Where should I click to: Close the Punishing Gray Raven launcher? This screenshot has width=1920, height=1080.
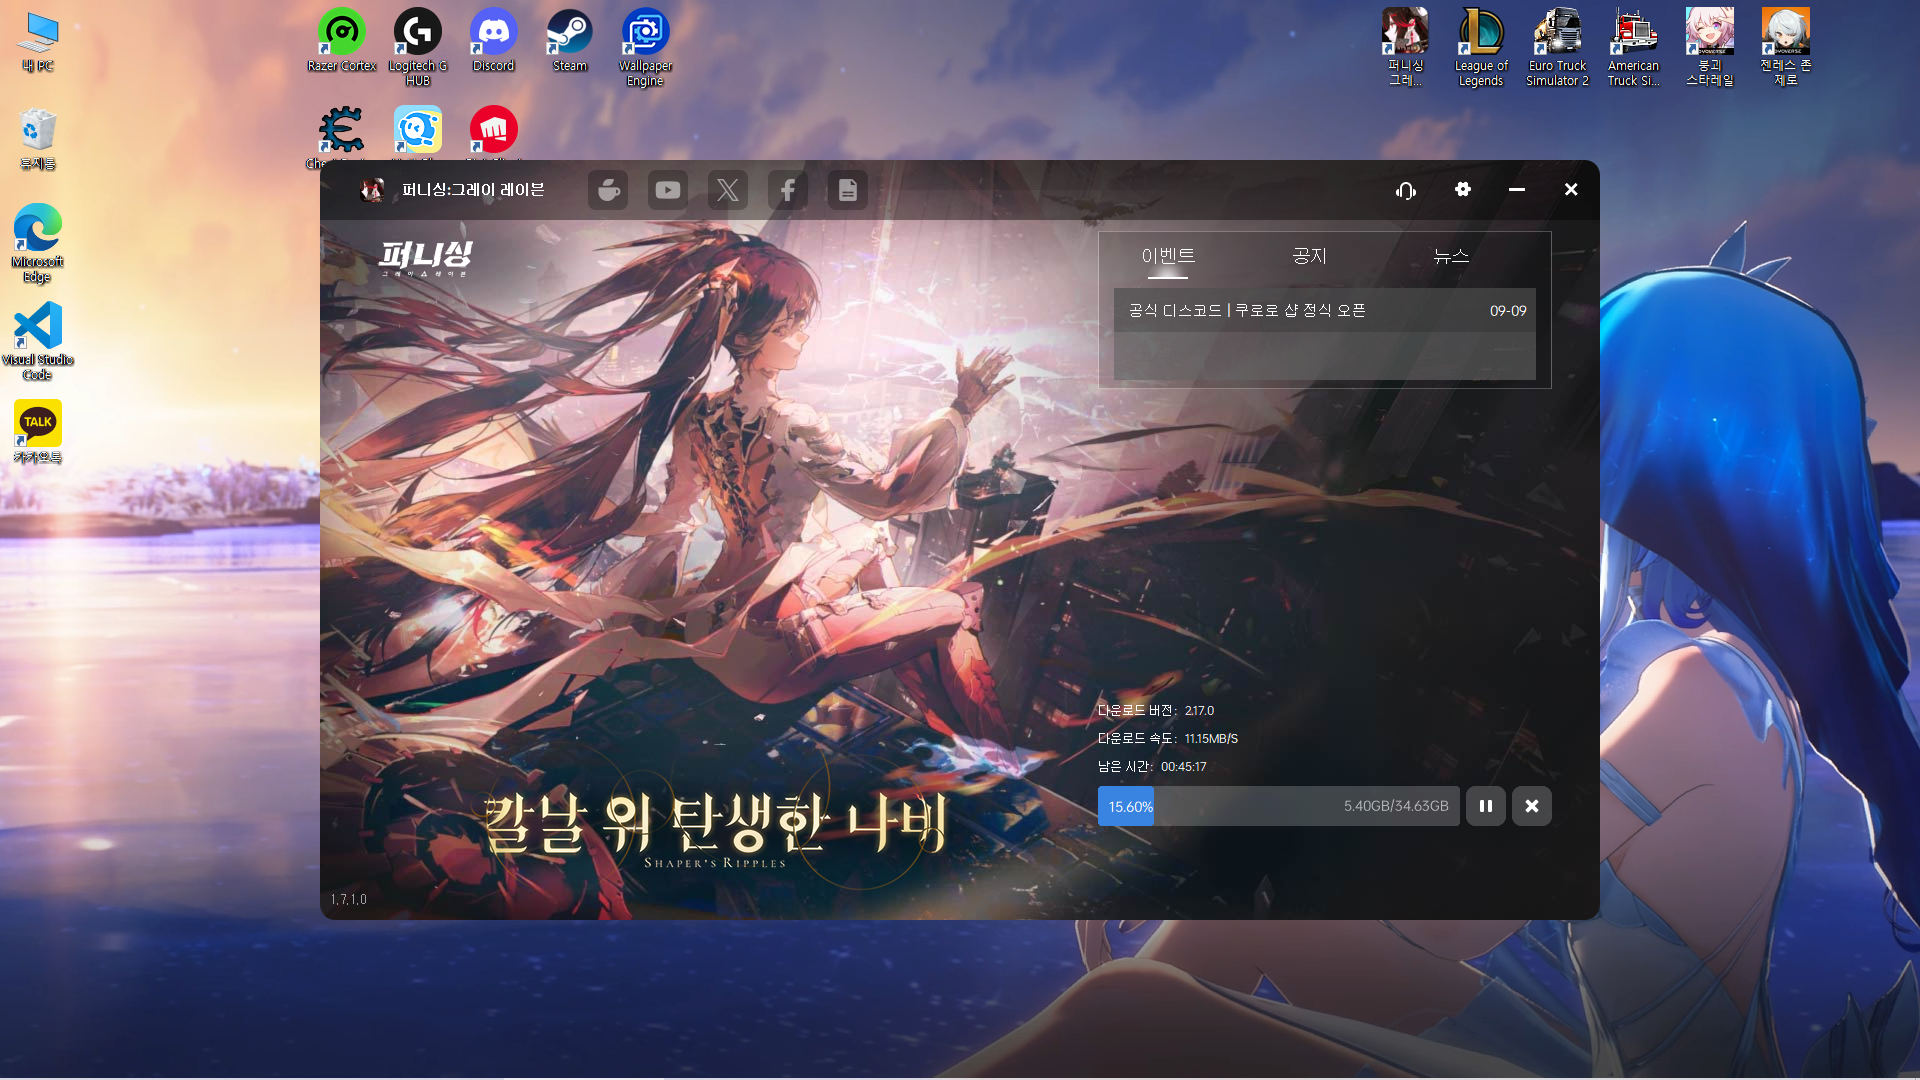coord(1571,189)
